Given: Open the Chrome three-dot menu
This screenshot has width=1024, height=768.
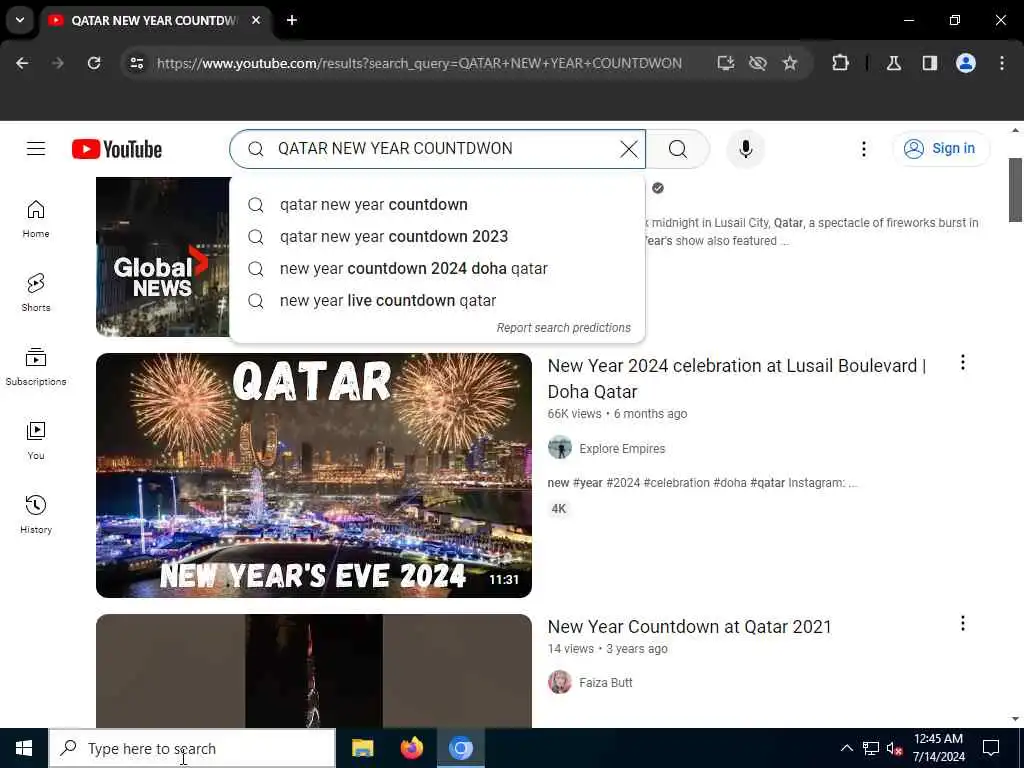Looking at the screenshot, I should tap(1002, 63).
